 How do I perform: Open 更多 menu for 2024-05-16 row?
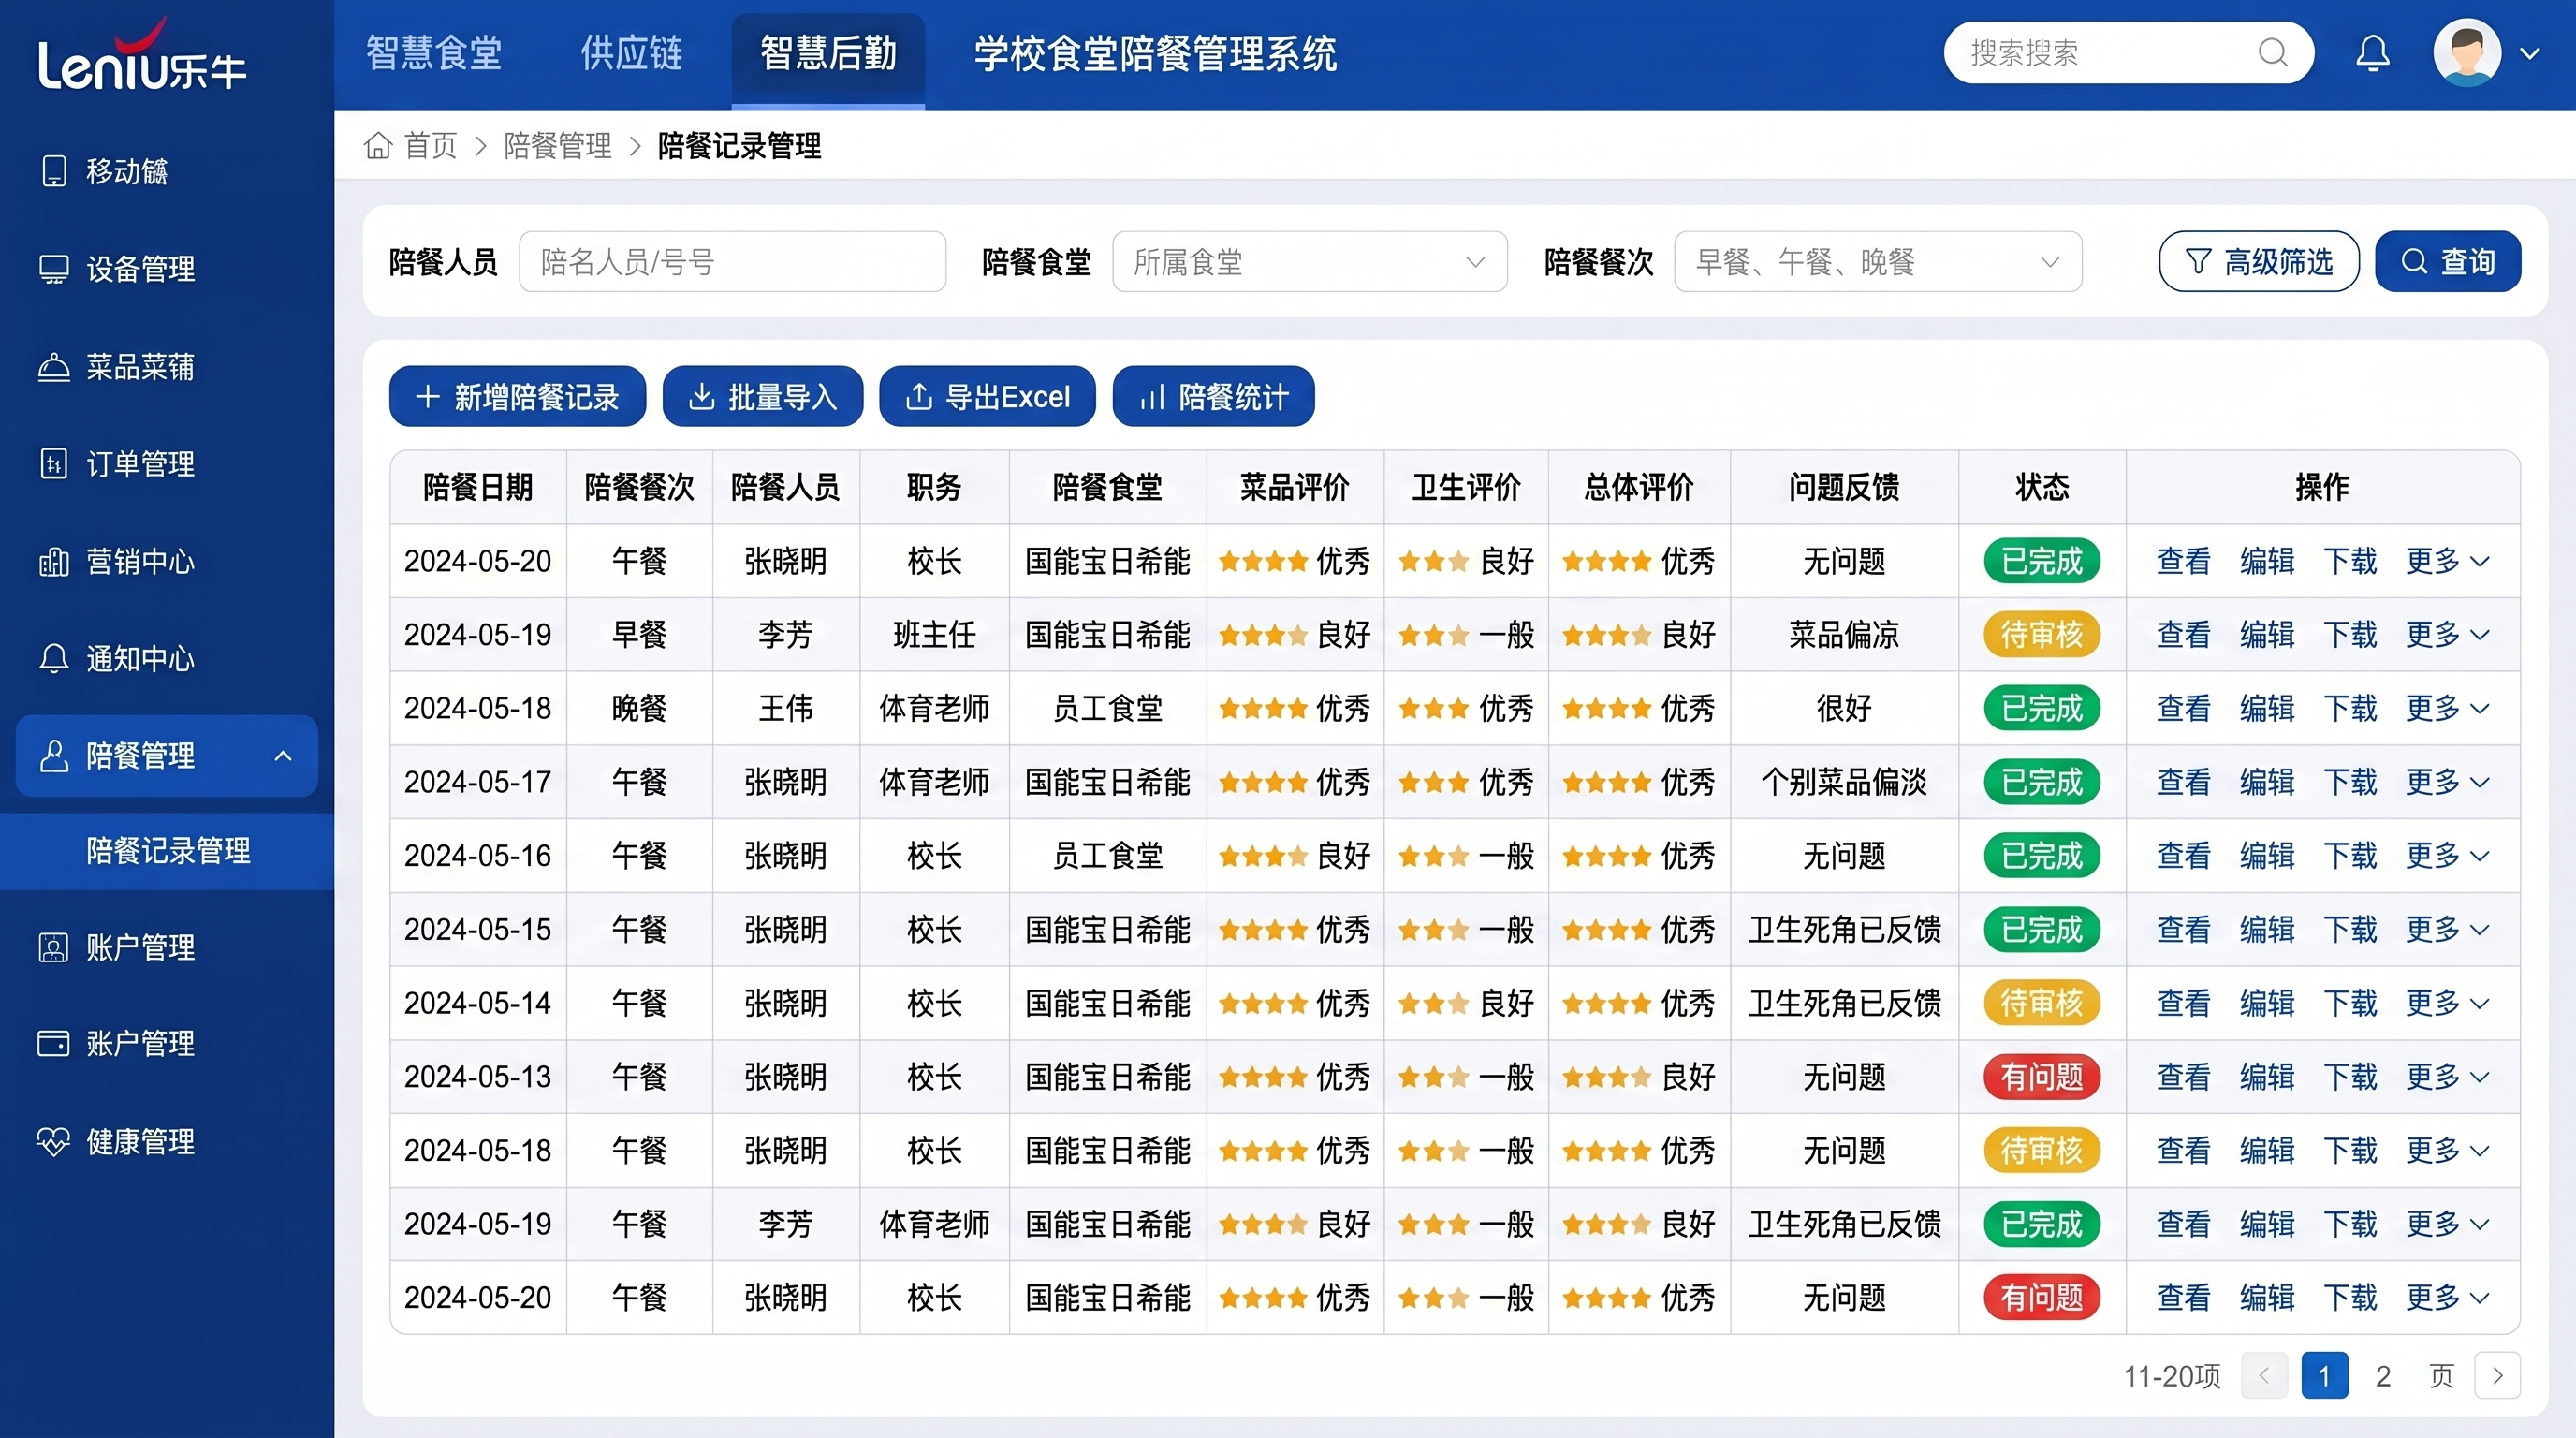[x=2447, y=856]
